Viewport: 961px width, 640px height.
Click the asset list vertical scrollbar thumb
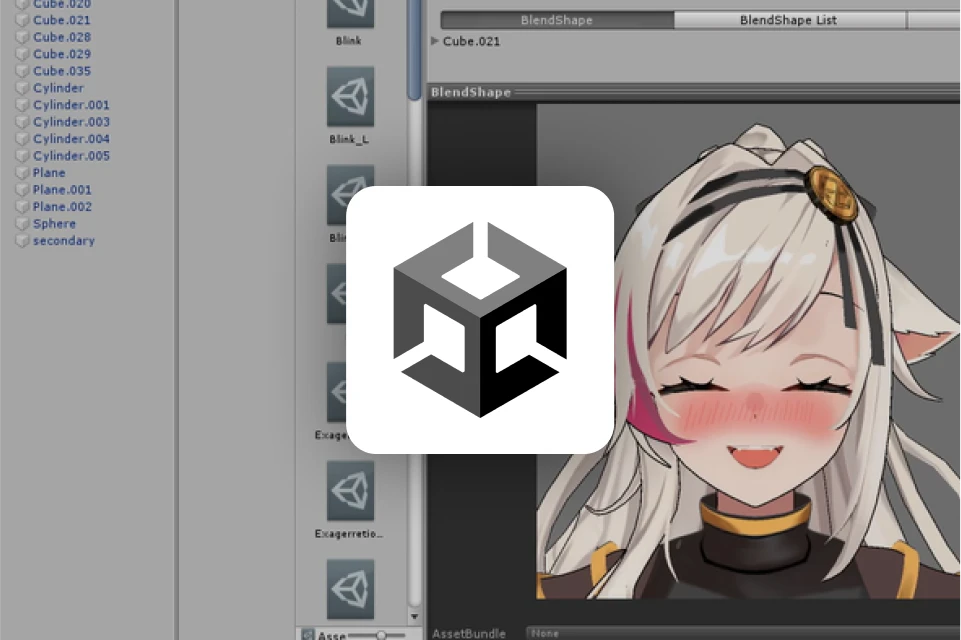(x=414, y=49)
